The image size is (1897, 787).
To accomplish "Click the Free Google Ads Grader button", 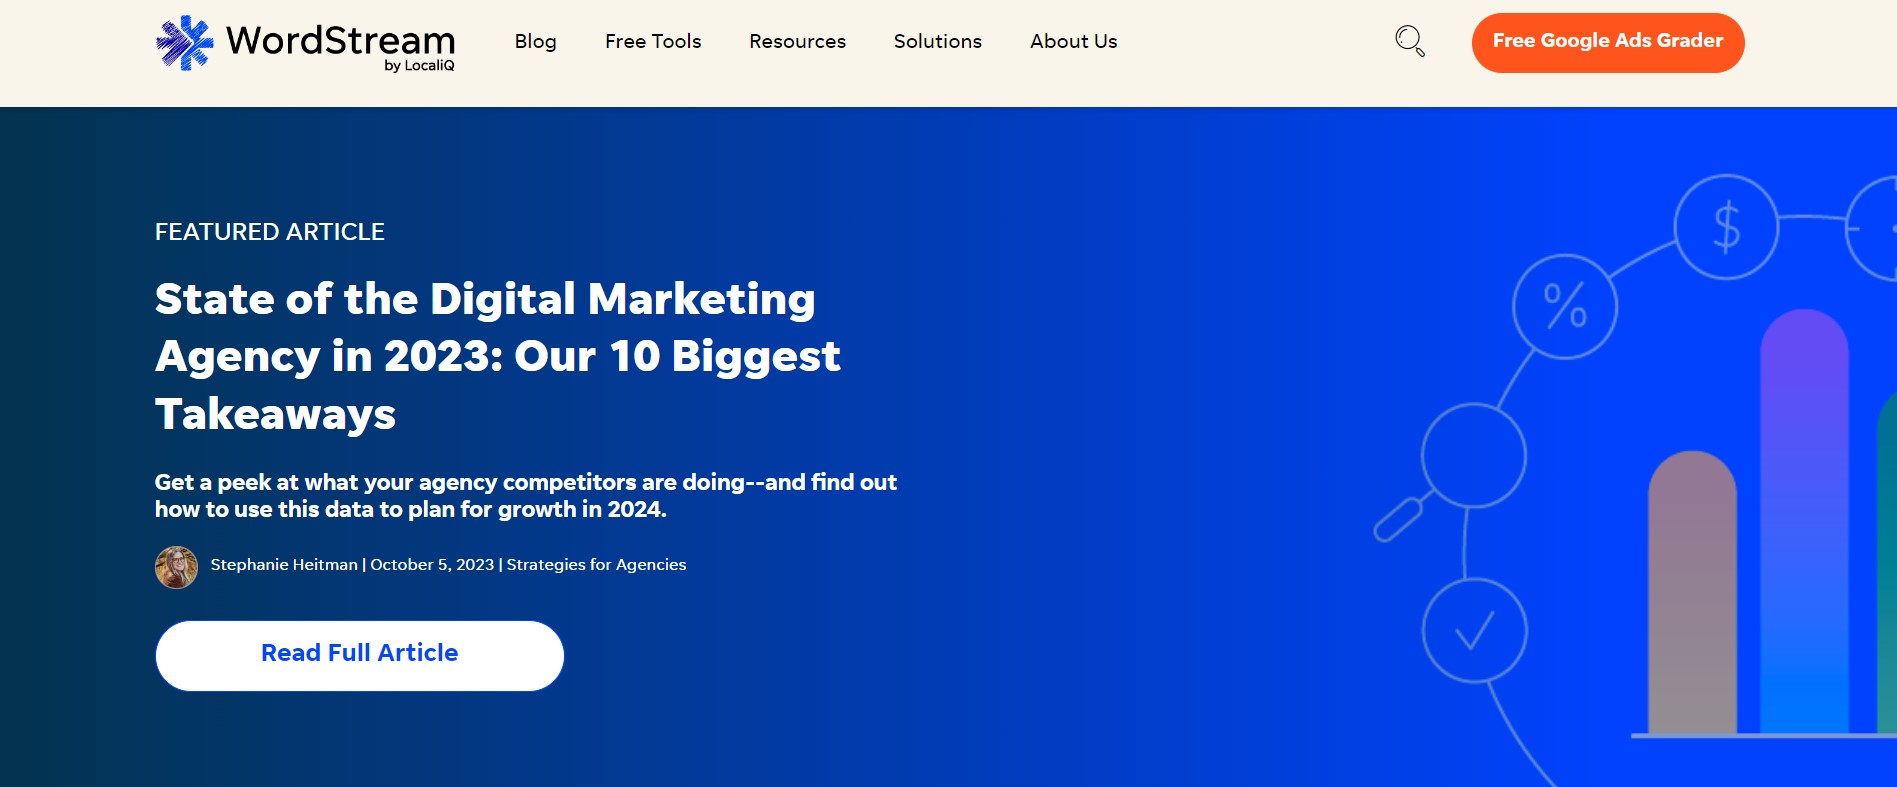I will click(x=1608, y=43).
